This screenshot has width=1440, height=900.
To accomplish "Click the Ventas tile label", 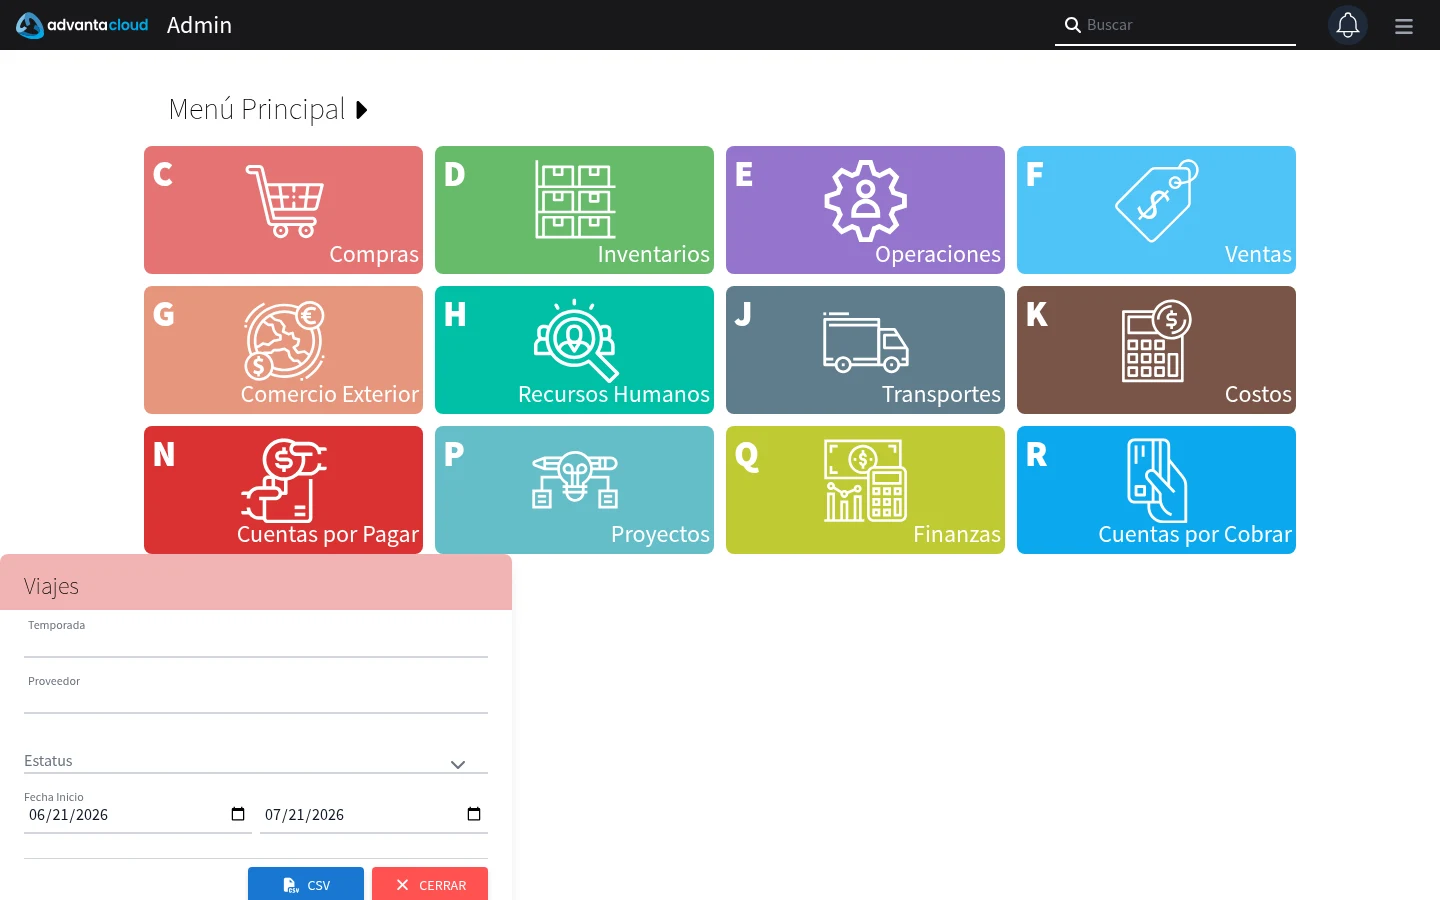I will 1258,254.
